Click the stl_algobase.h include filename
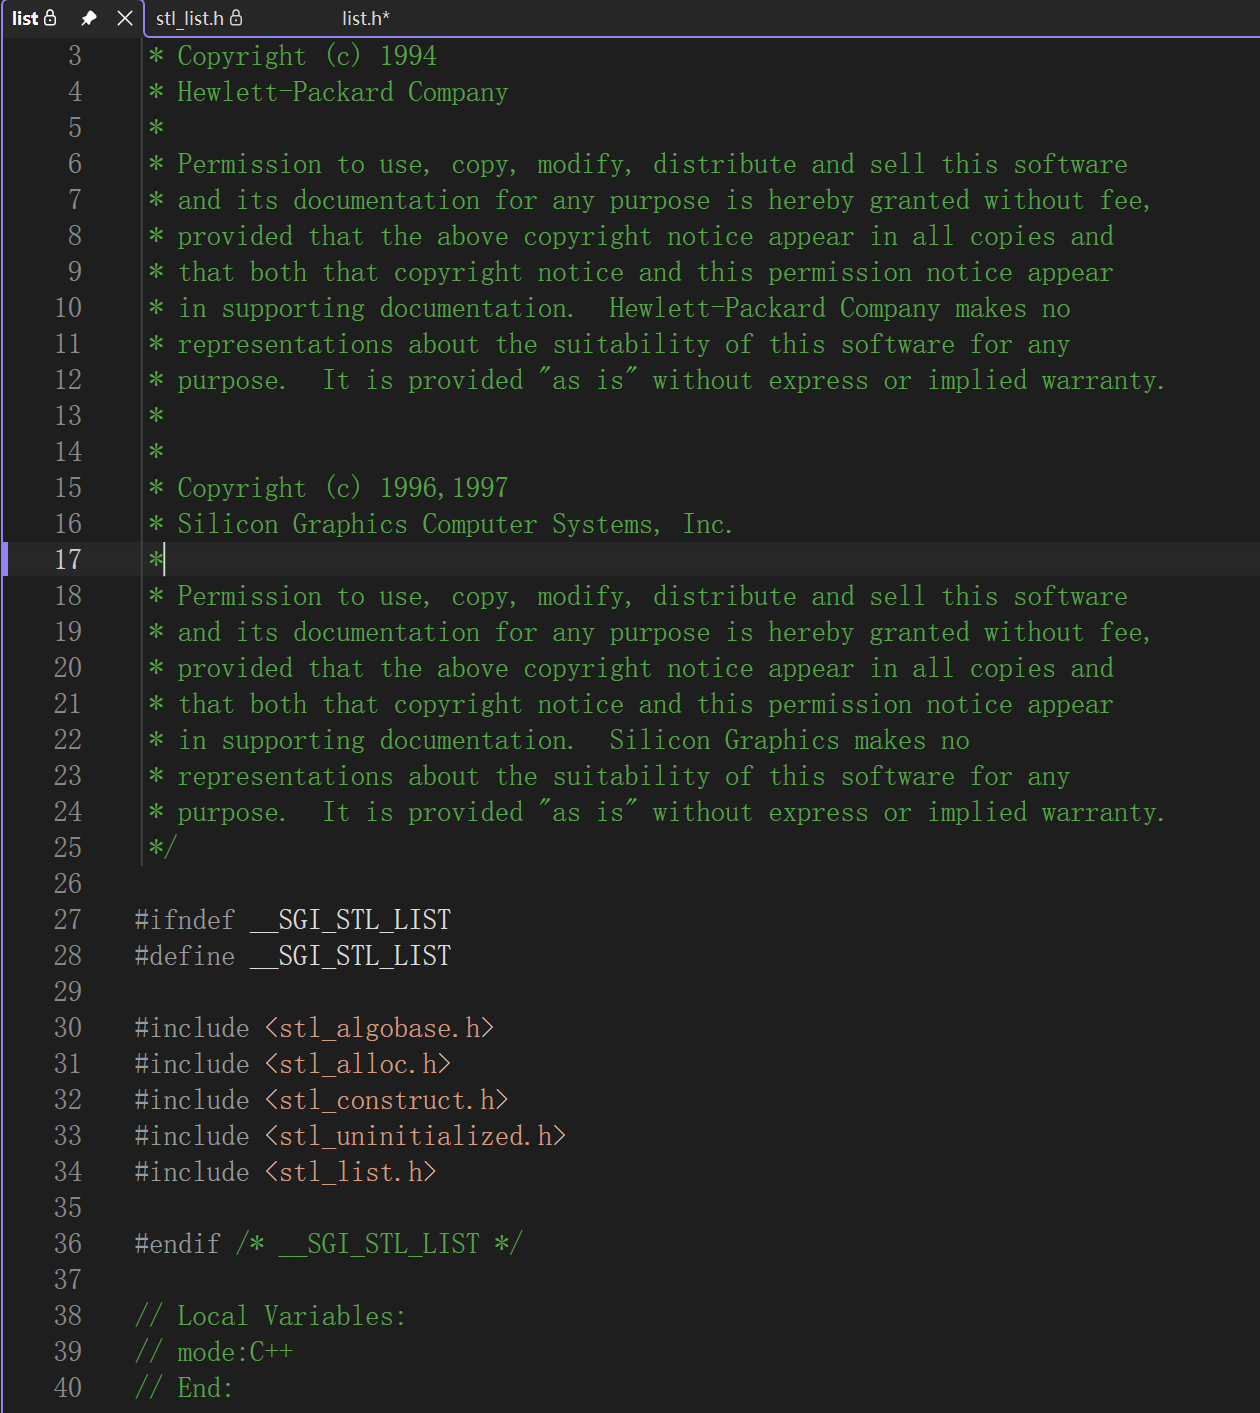The image size is (1260, 1413). 380,1028
